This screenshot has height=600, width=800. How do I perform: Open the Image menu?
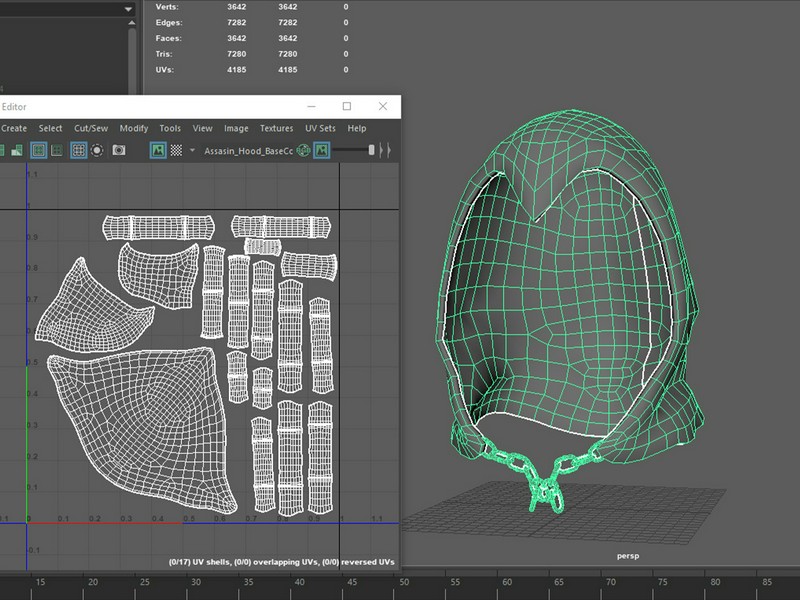tap(236, 129)
